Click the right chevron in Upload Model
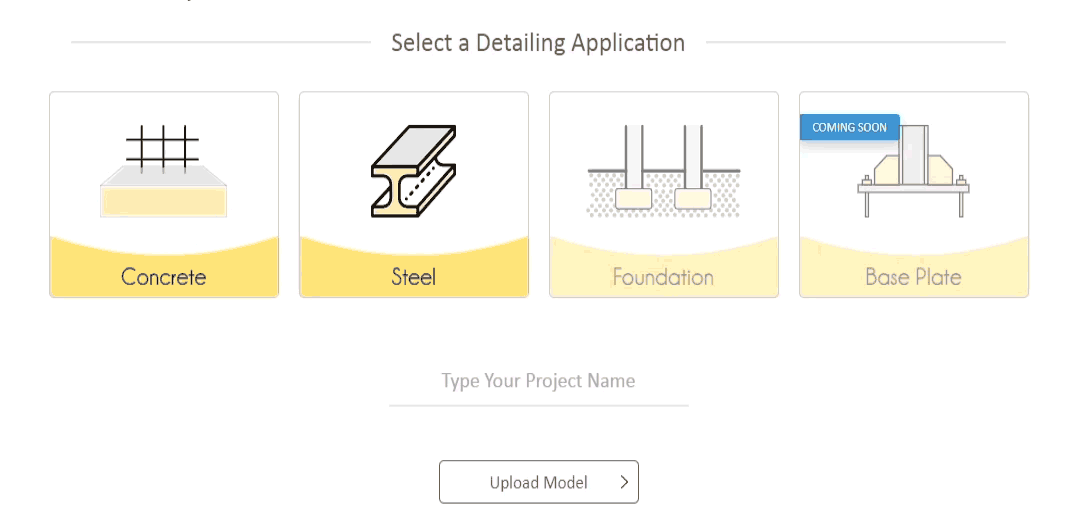The image size is (1080, 522). (x=624, y=482)
